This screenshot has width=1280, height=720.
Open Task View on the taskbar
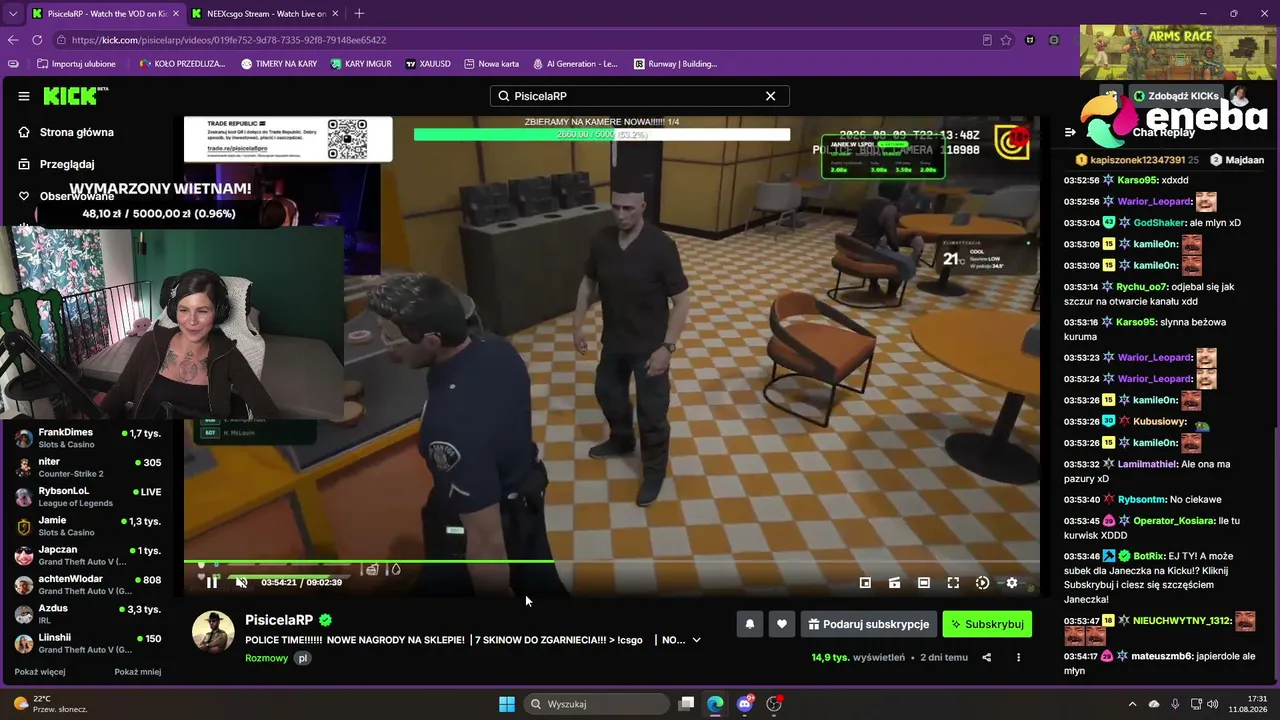click(x=686, y=704)
